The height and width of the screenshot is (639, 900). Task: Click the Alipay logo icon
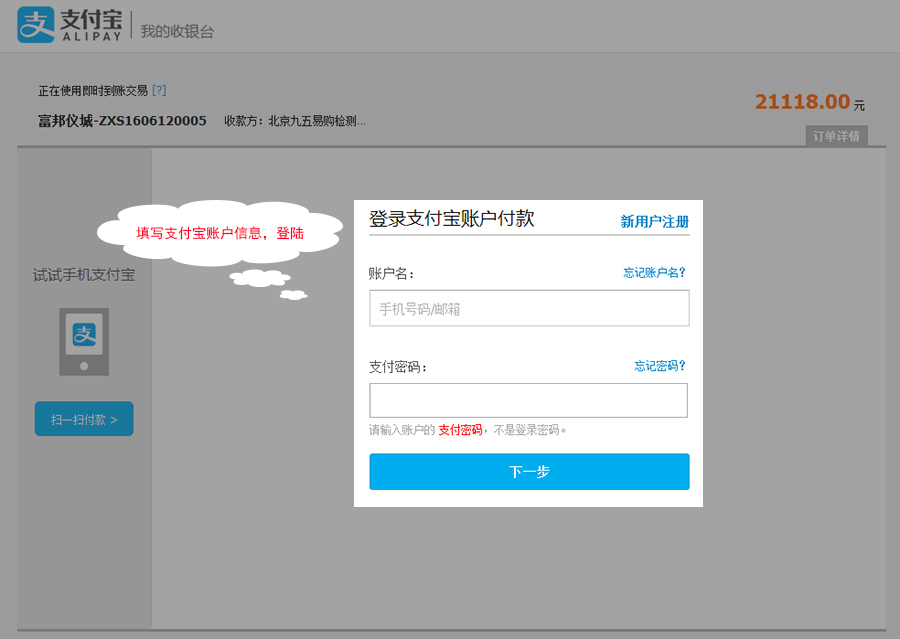pyautogui.click(x=36, y=25)
